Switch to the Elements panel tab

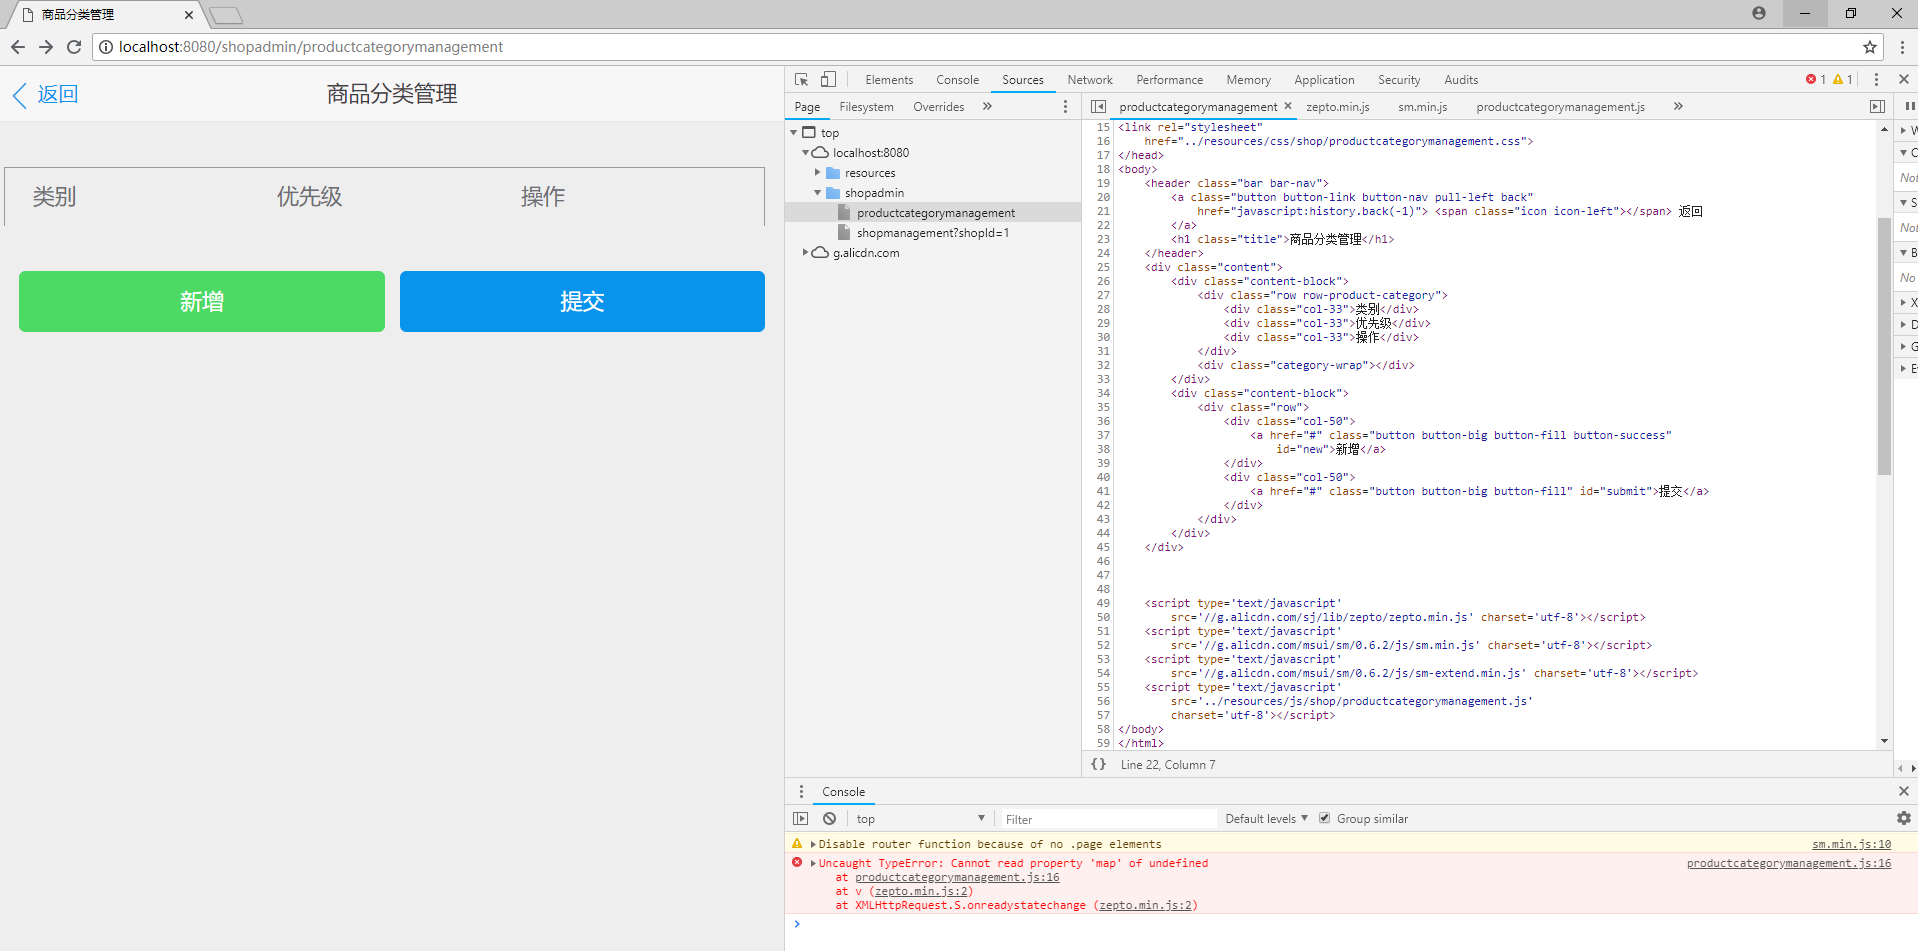click(889, 80)
